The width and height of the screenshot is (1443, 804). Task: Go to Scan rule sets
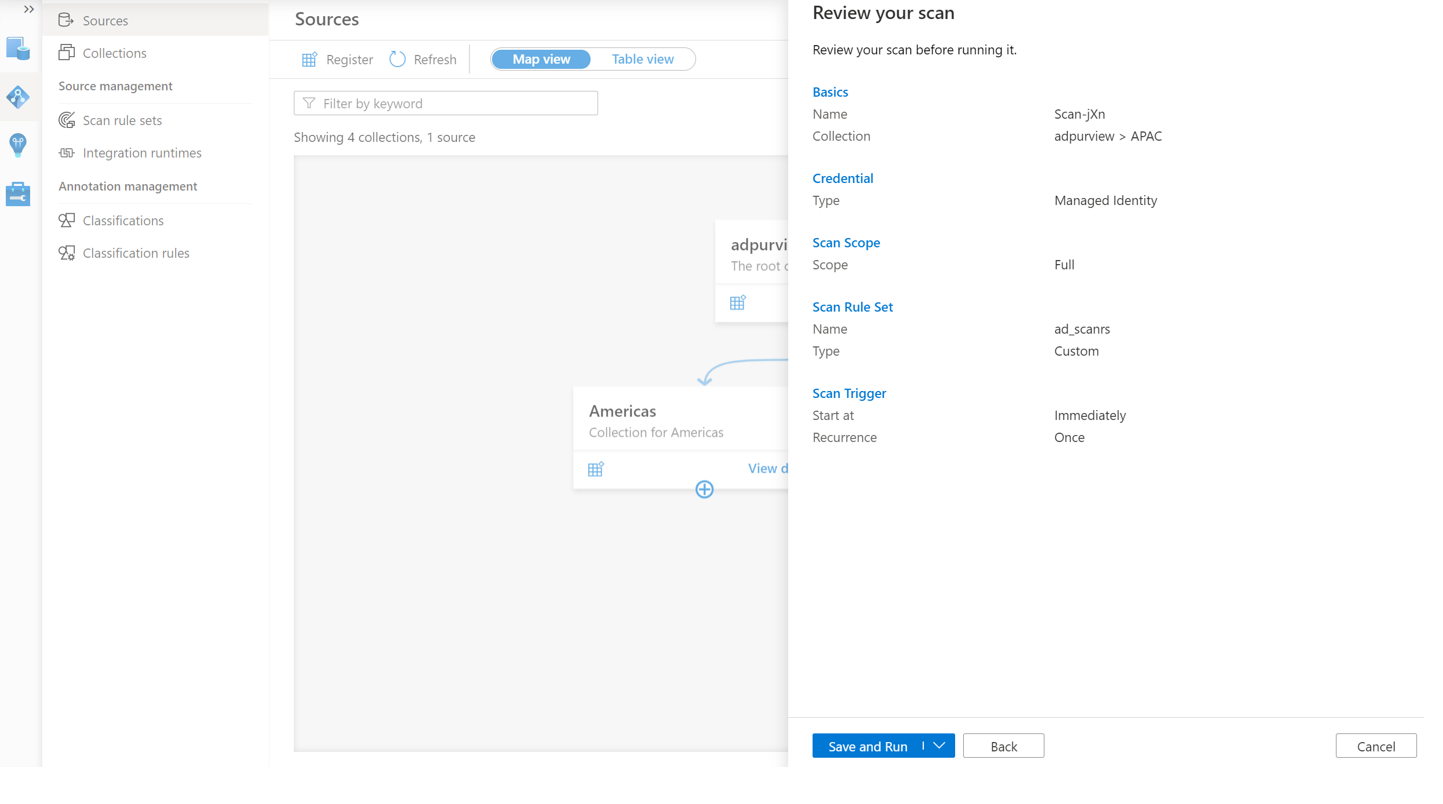(122, 120)
